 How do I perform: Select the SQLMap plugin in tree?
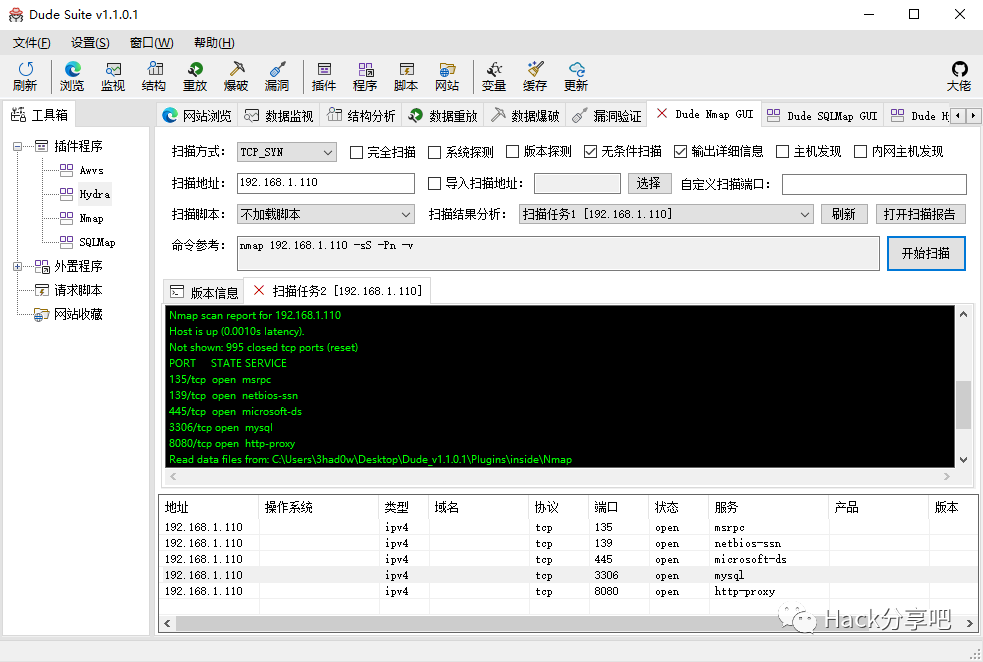97,242
